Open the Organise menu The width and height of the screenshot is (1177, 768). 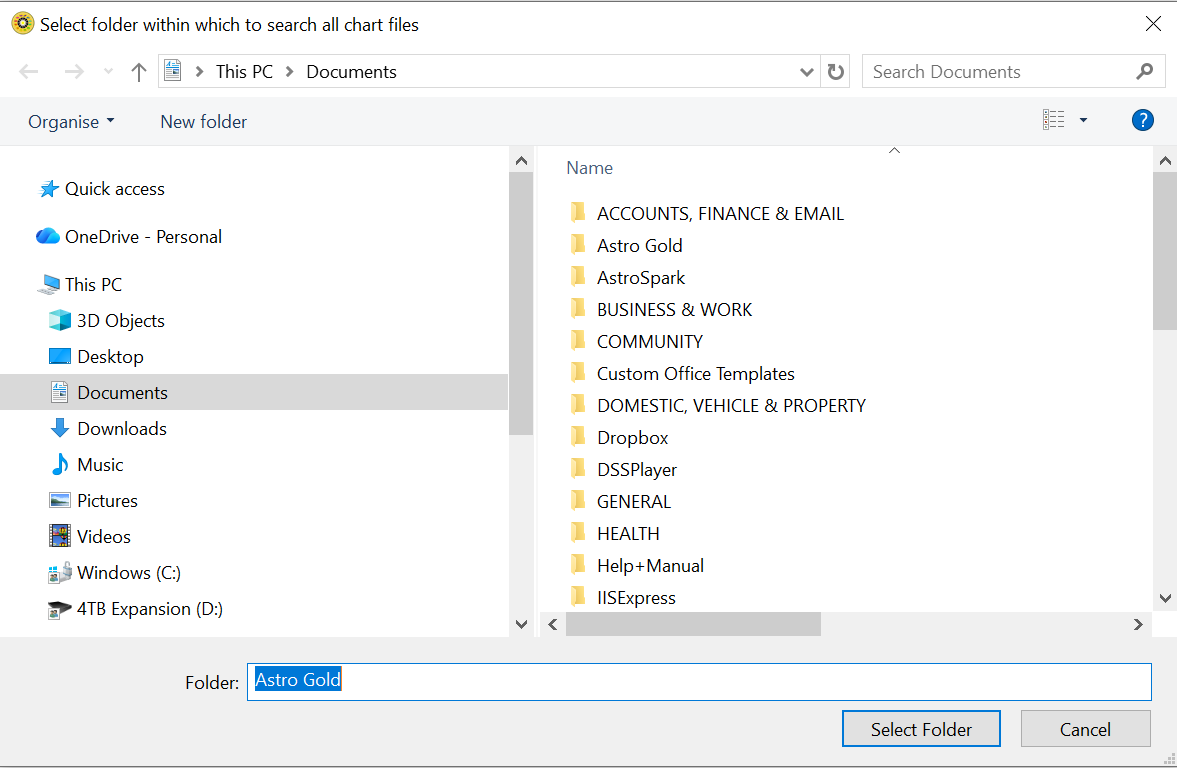click(71, 122)
